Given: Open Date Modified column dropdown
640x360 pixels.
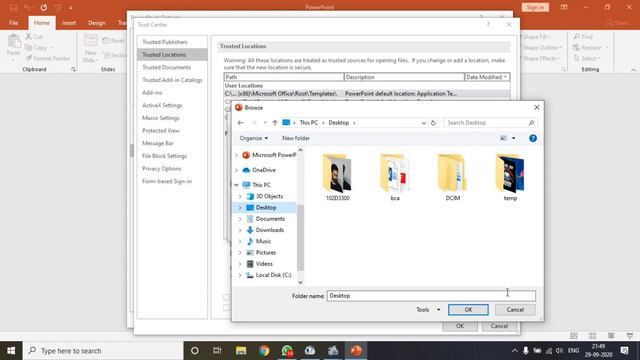Looking at the screenshot, I should tap(505, 77).
